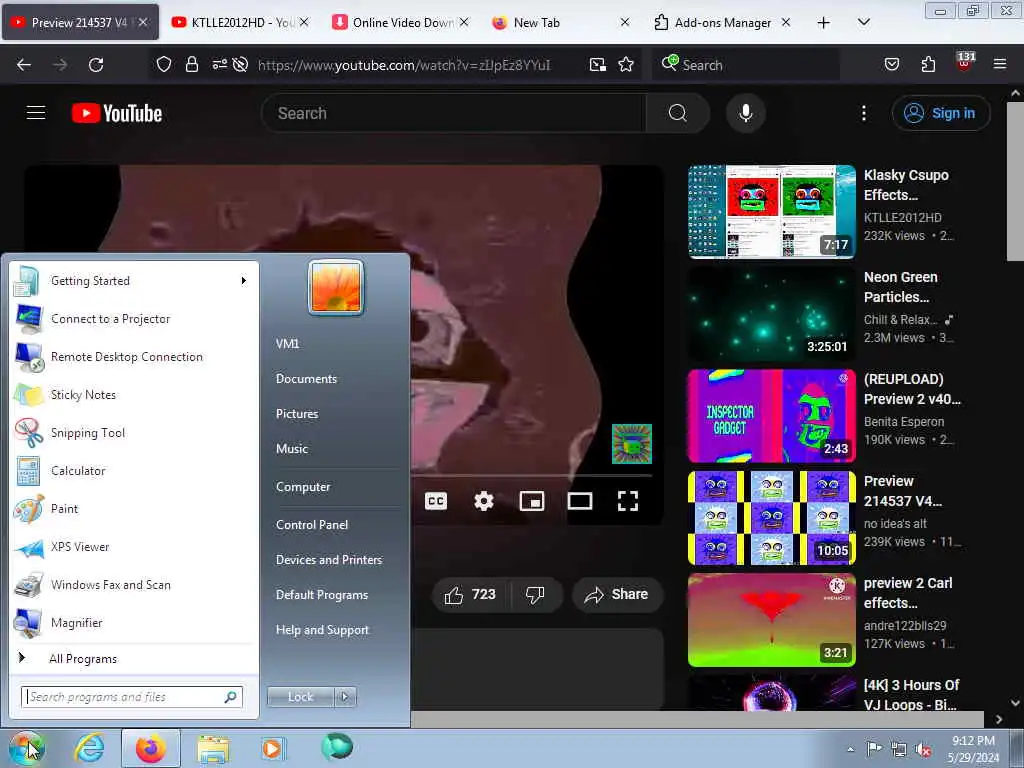Open Klasky Csupo Effects video thumbnail
Viewport: 1024px width, 768px height.
click(x=772, y=212)
